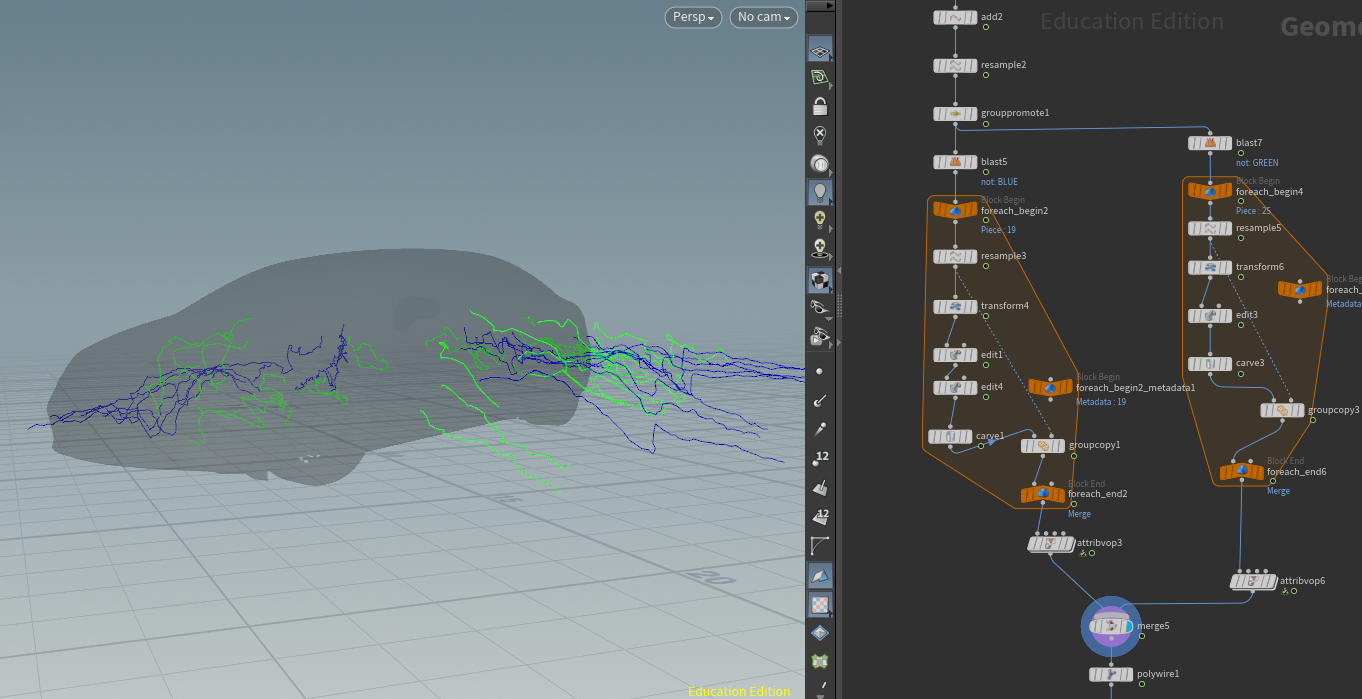Select the resample2 node
The width and height of the screenshot is (1362, 699).
(x=955, y=66)
